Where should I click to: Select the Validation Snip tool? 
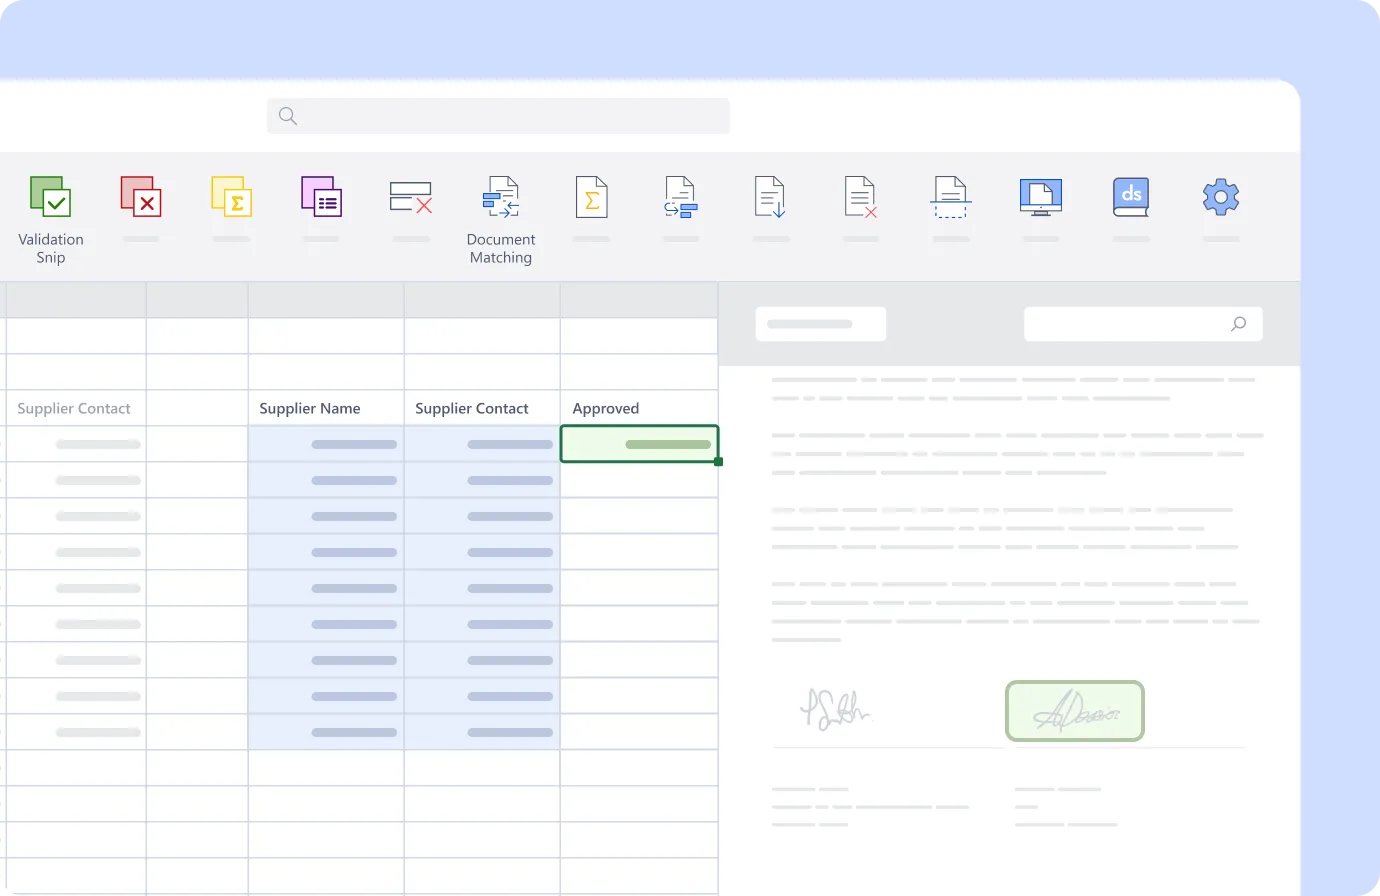click(50, 197)
